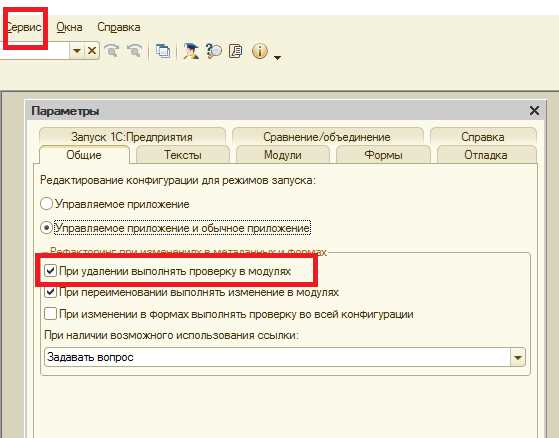
Task: Expand the Задавать вопрос dropdown arrow
Action: [x=518, y=357]
